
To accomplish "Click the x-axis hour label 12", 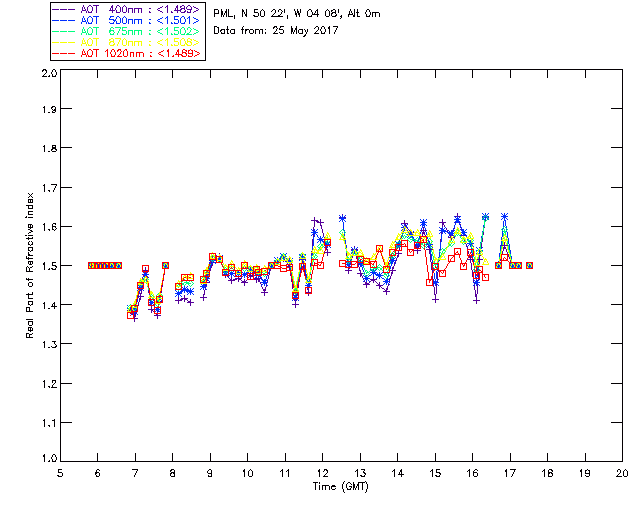I will coord(322,473).
